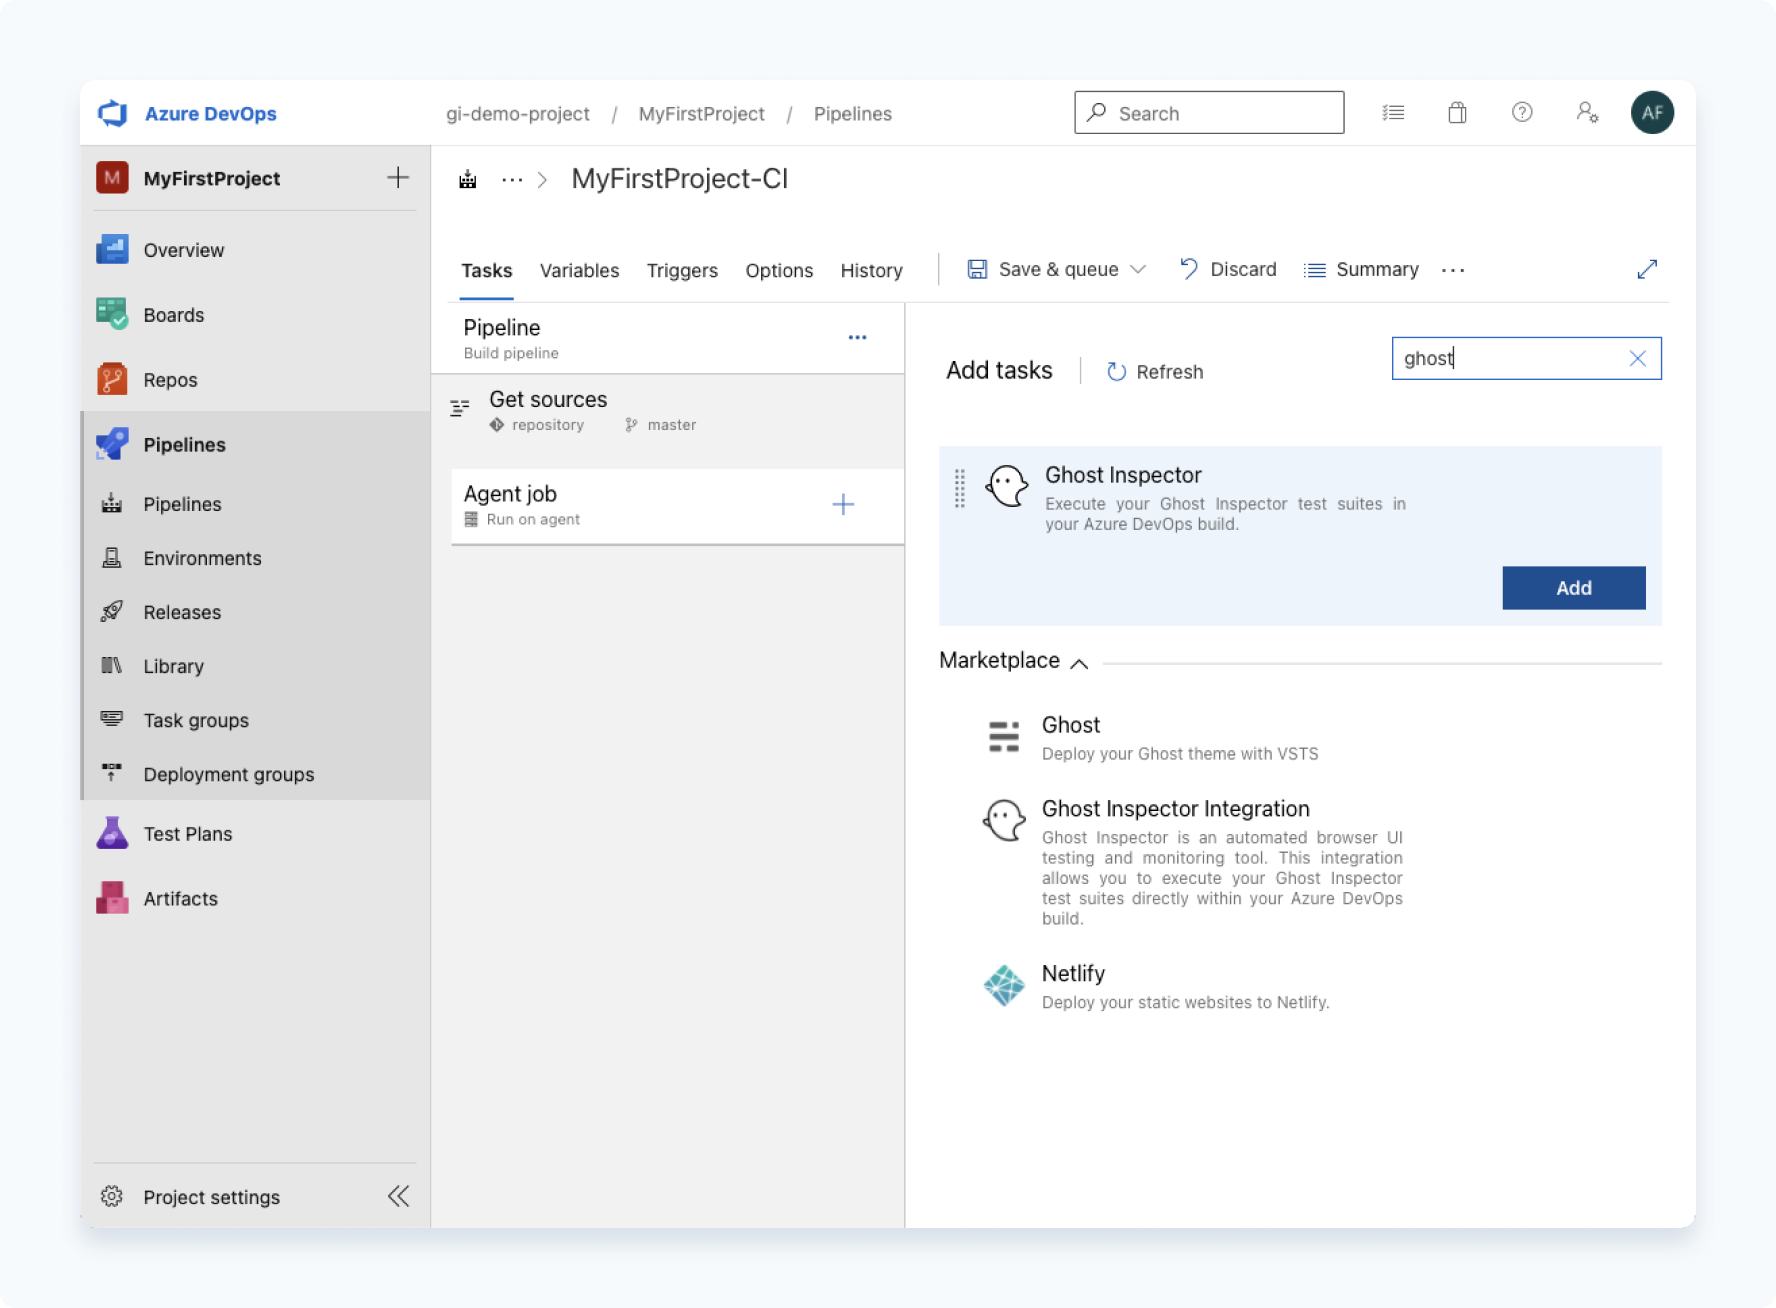Click the Releases rocket icon
Screen dimensions: 1776x1308
click(112, 612)
